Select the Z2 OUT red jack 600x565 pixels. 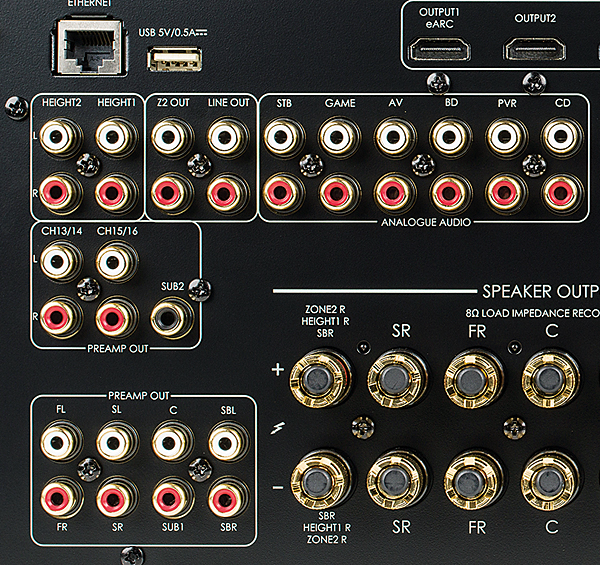pos(172,192)
